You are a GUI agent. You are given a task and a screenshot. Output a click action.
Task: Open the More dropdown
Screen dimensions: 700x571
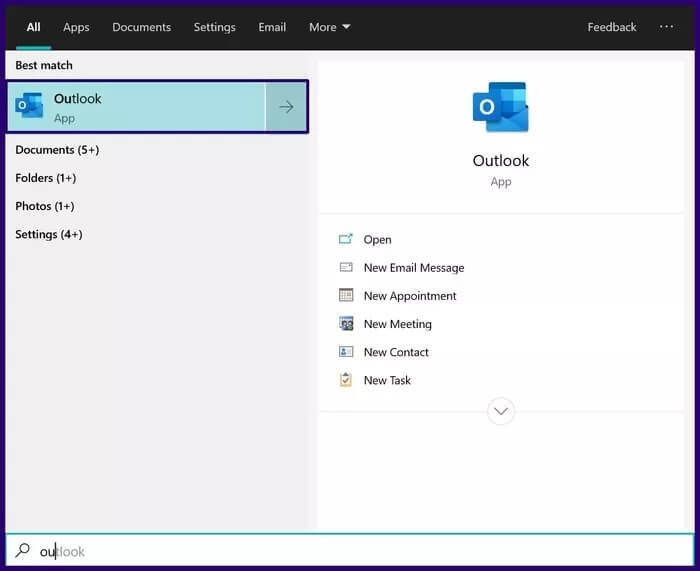click(329, 27)
